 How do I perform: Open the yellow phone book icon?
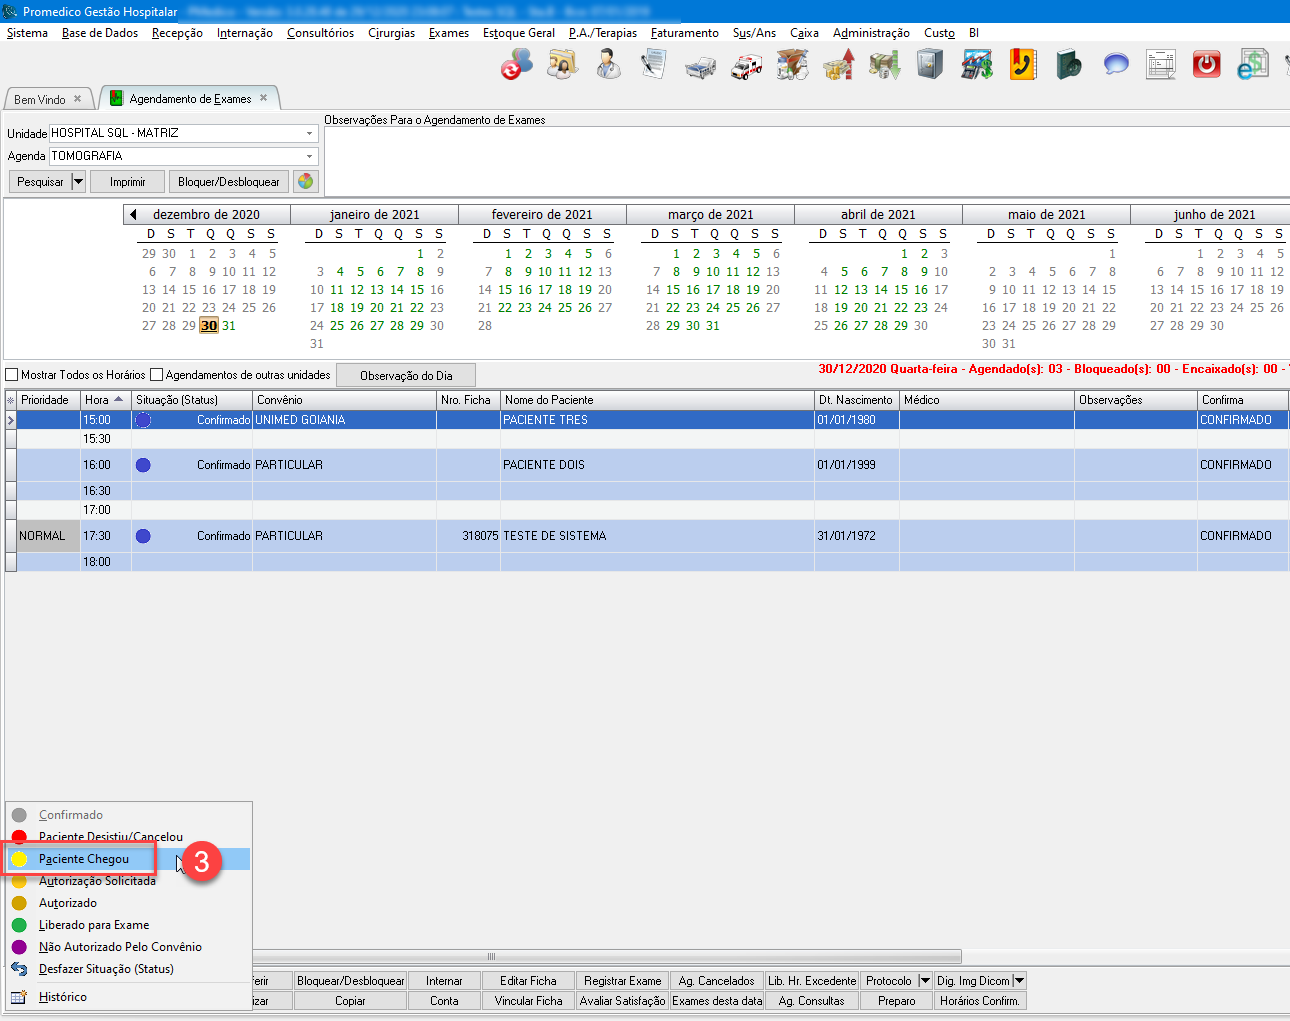[1022, 65]
